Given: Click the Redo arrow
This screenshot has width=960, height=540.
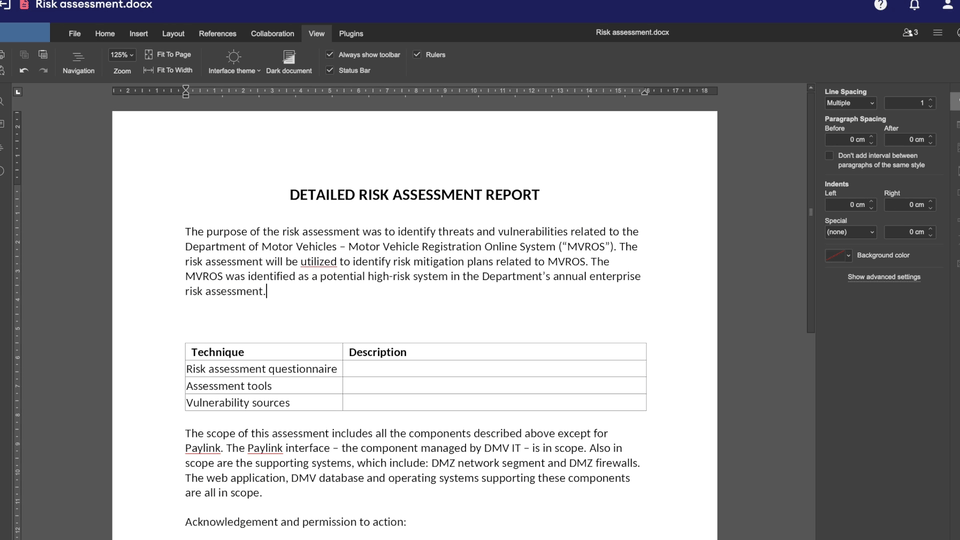Looking at the screenshot, I should click(x=43, y=71).
